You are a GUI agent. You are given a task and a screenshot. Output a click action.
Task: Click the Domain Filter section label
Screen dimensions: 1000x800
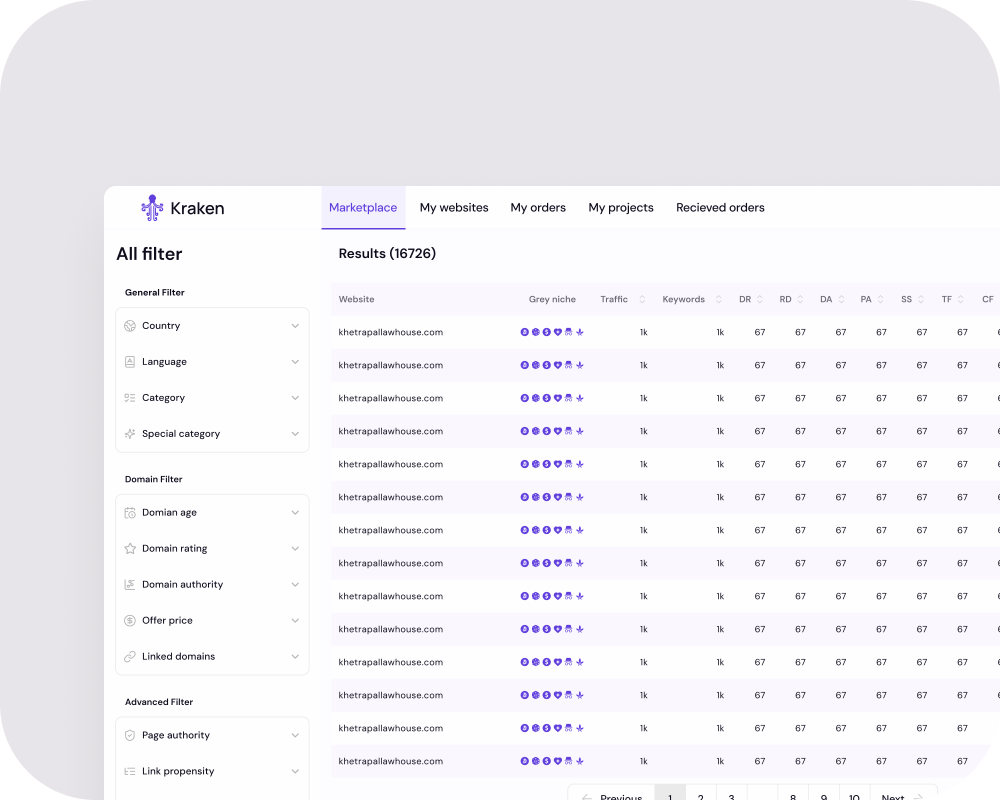pos(154,479)
